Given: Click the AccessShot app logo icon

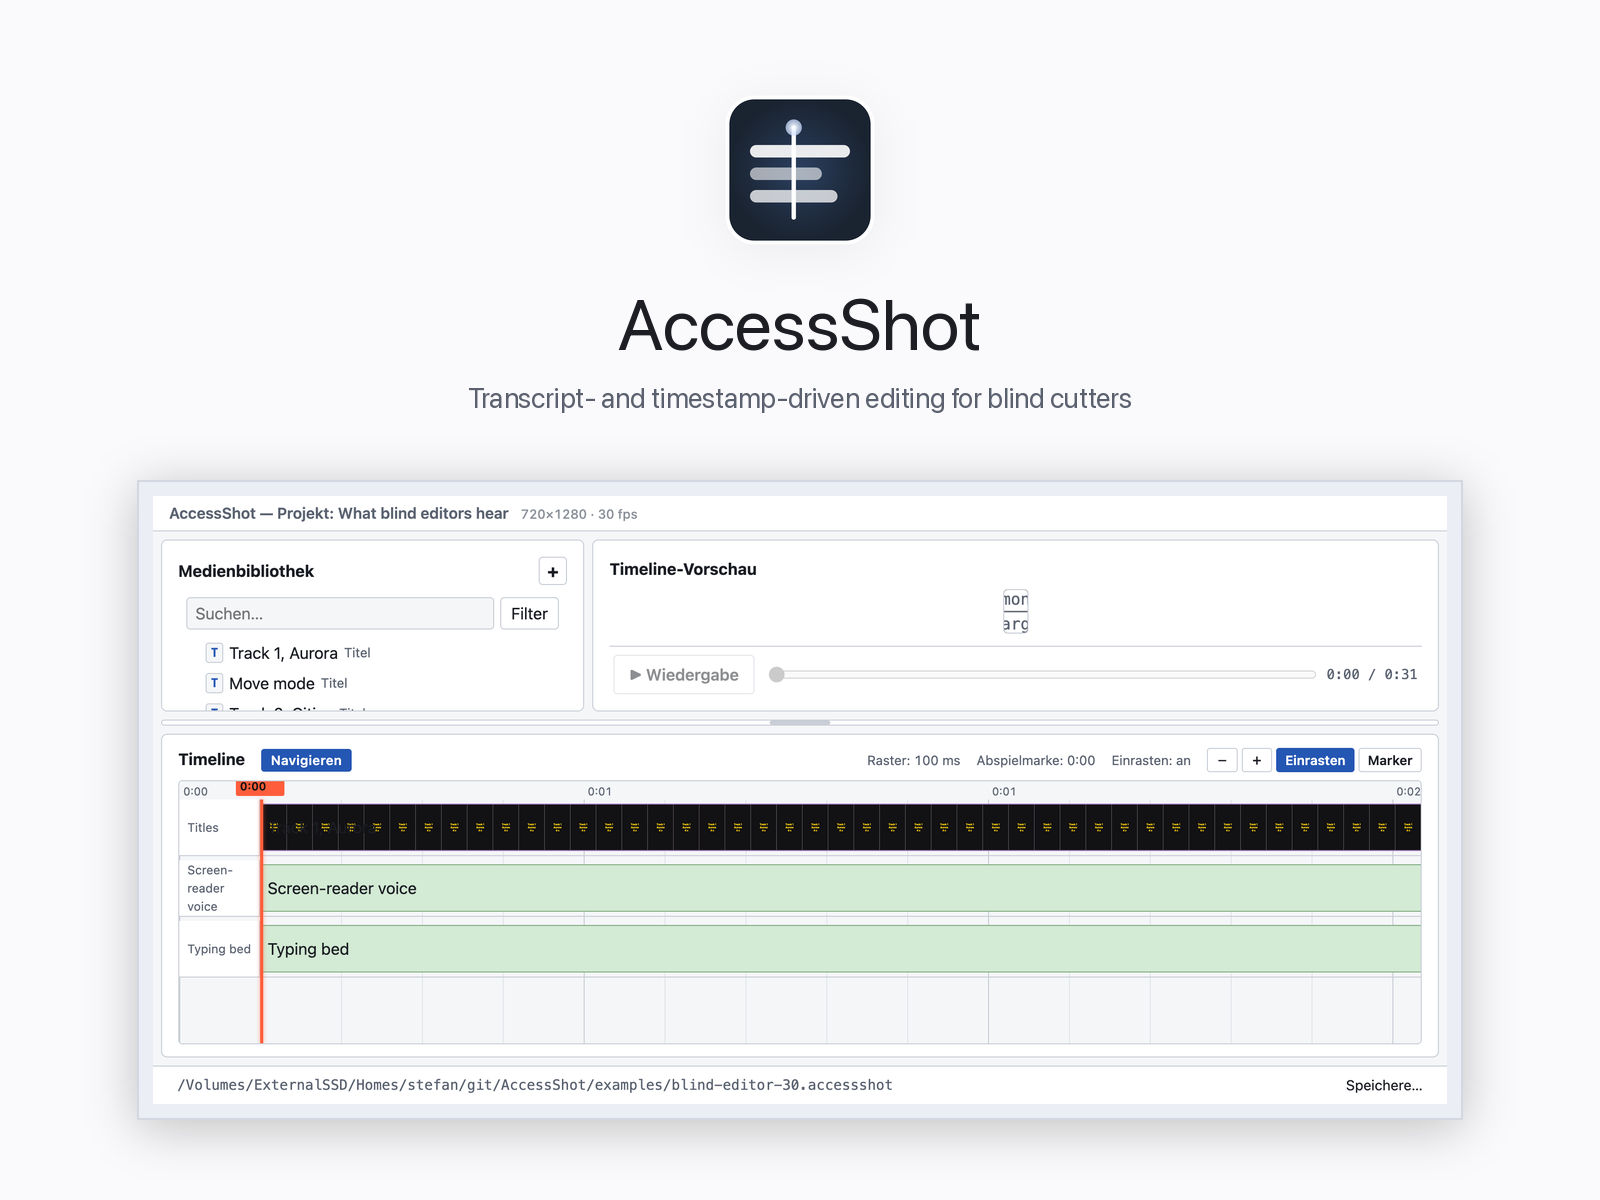Looking at the screenshot, I should pyautogui.click(x=800, y=170).
